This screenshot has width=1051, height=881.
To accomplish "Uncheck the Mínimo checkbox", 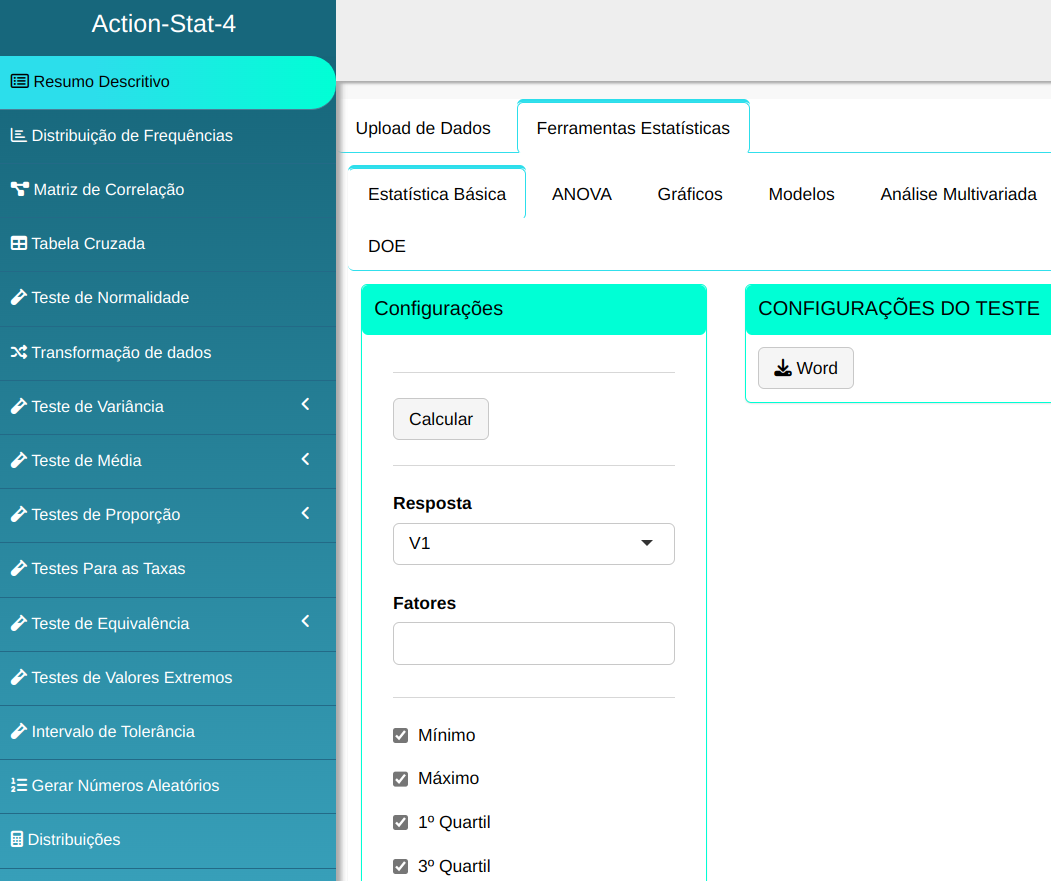I will (401, 736).
